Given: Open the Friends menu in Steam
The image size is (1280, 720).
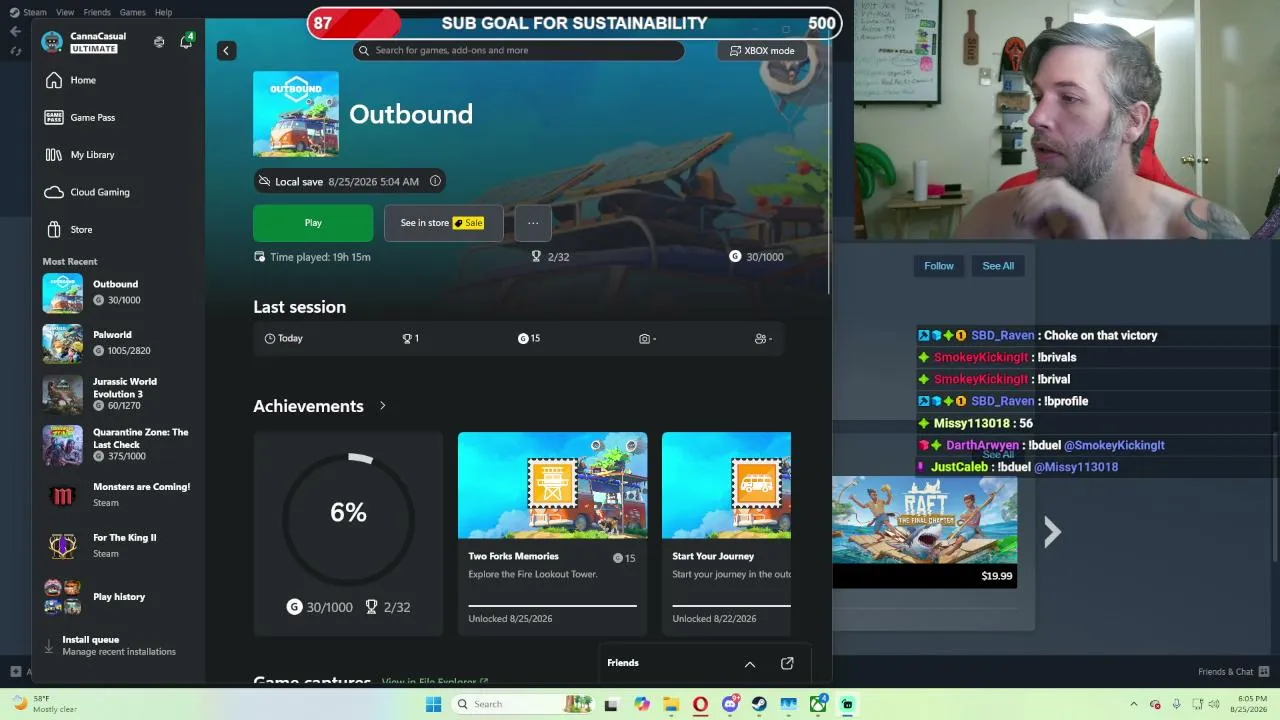Looking at the screenshot, I should pyautogui.click(x=97, y=12).
